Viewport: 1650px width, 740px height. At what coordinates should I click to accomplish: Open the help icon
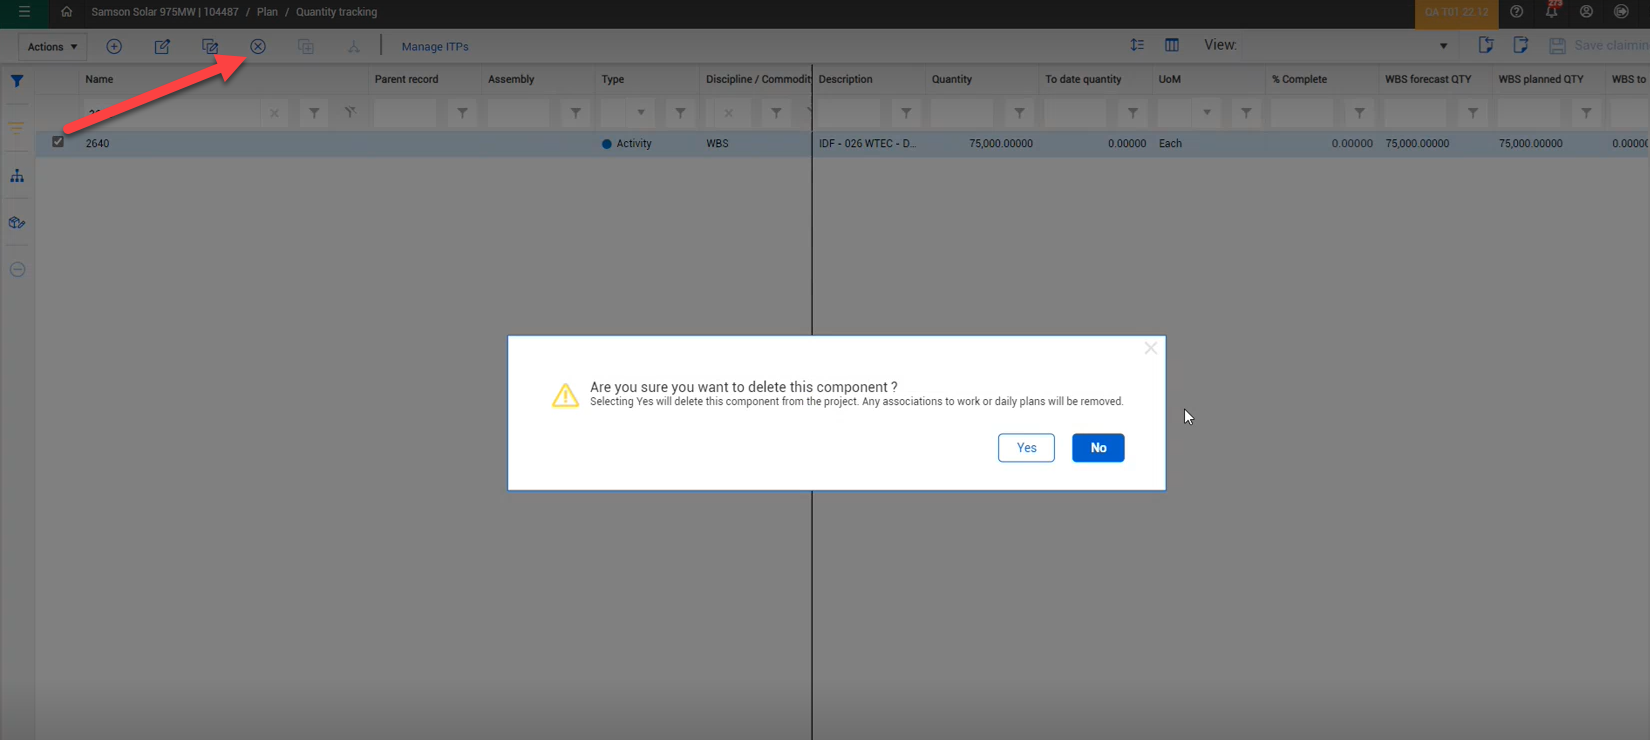pos(1517,12)
